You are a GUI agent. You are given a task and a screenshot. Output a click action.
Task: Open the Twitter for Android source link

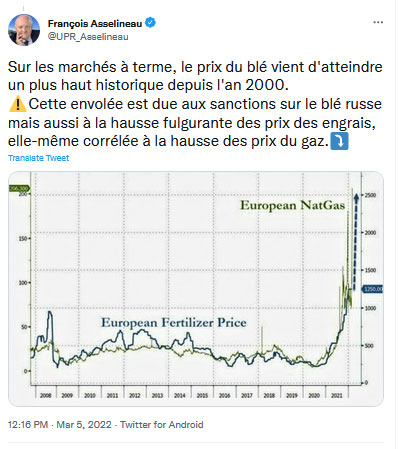pos(162,425)
